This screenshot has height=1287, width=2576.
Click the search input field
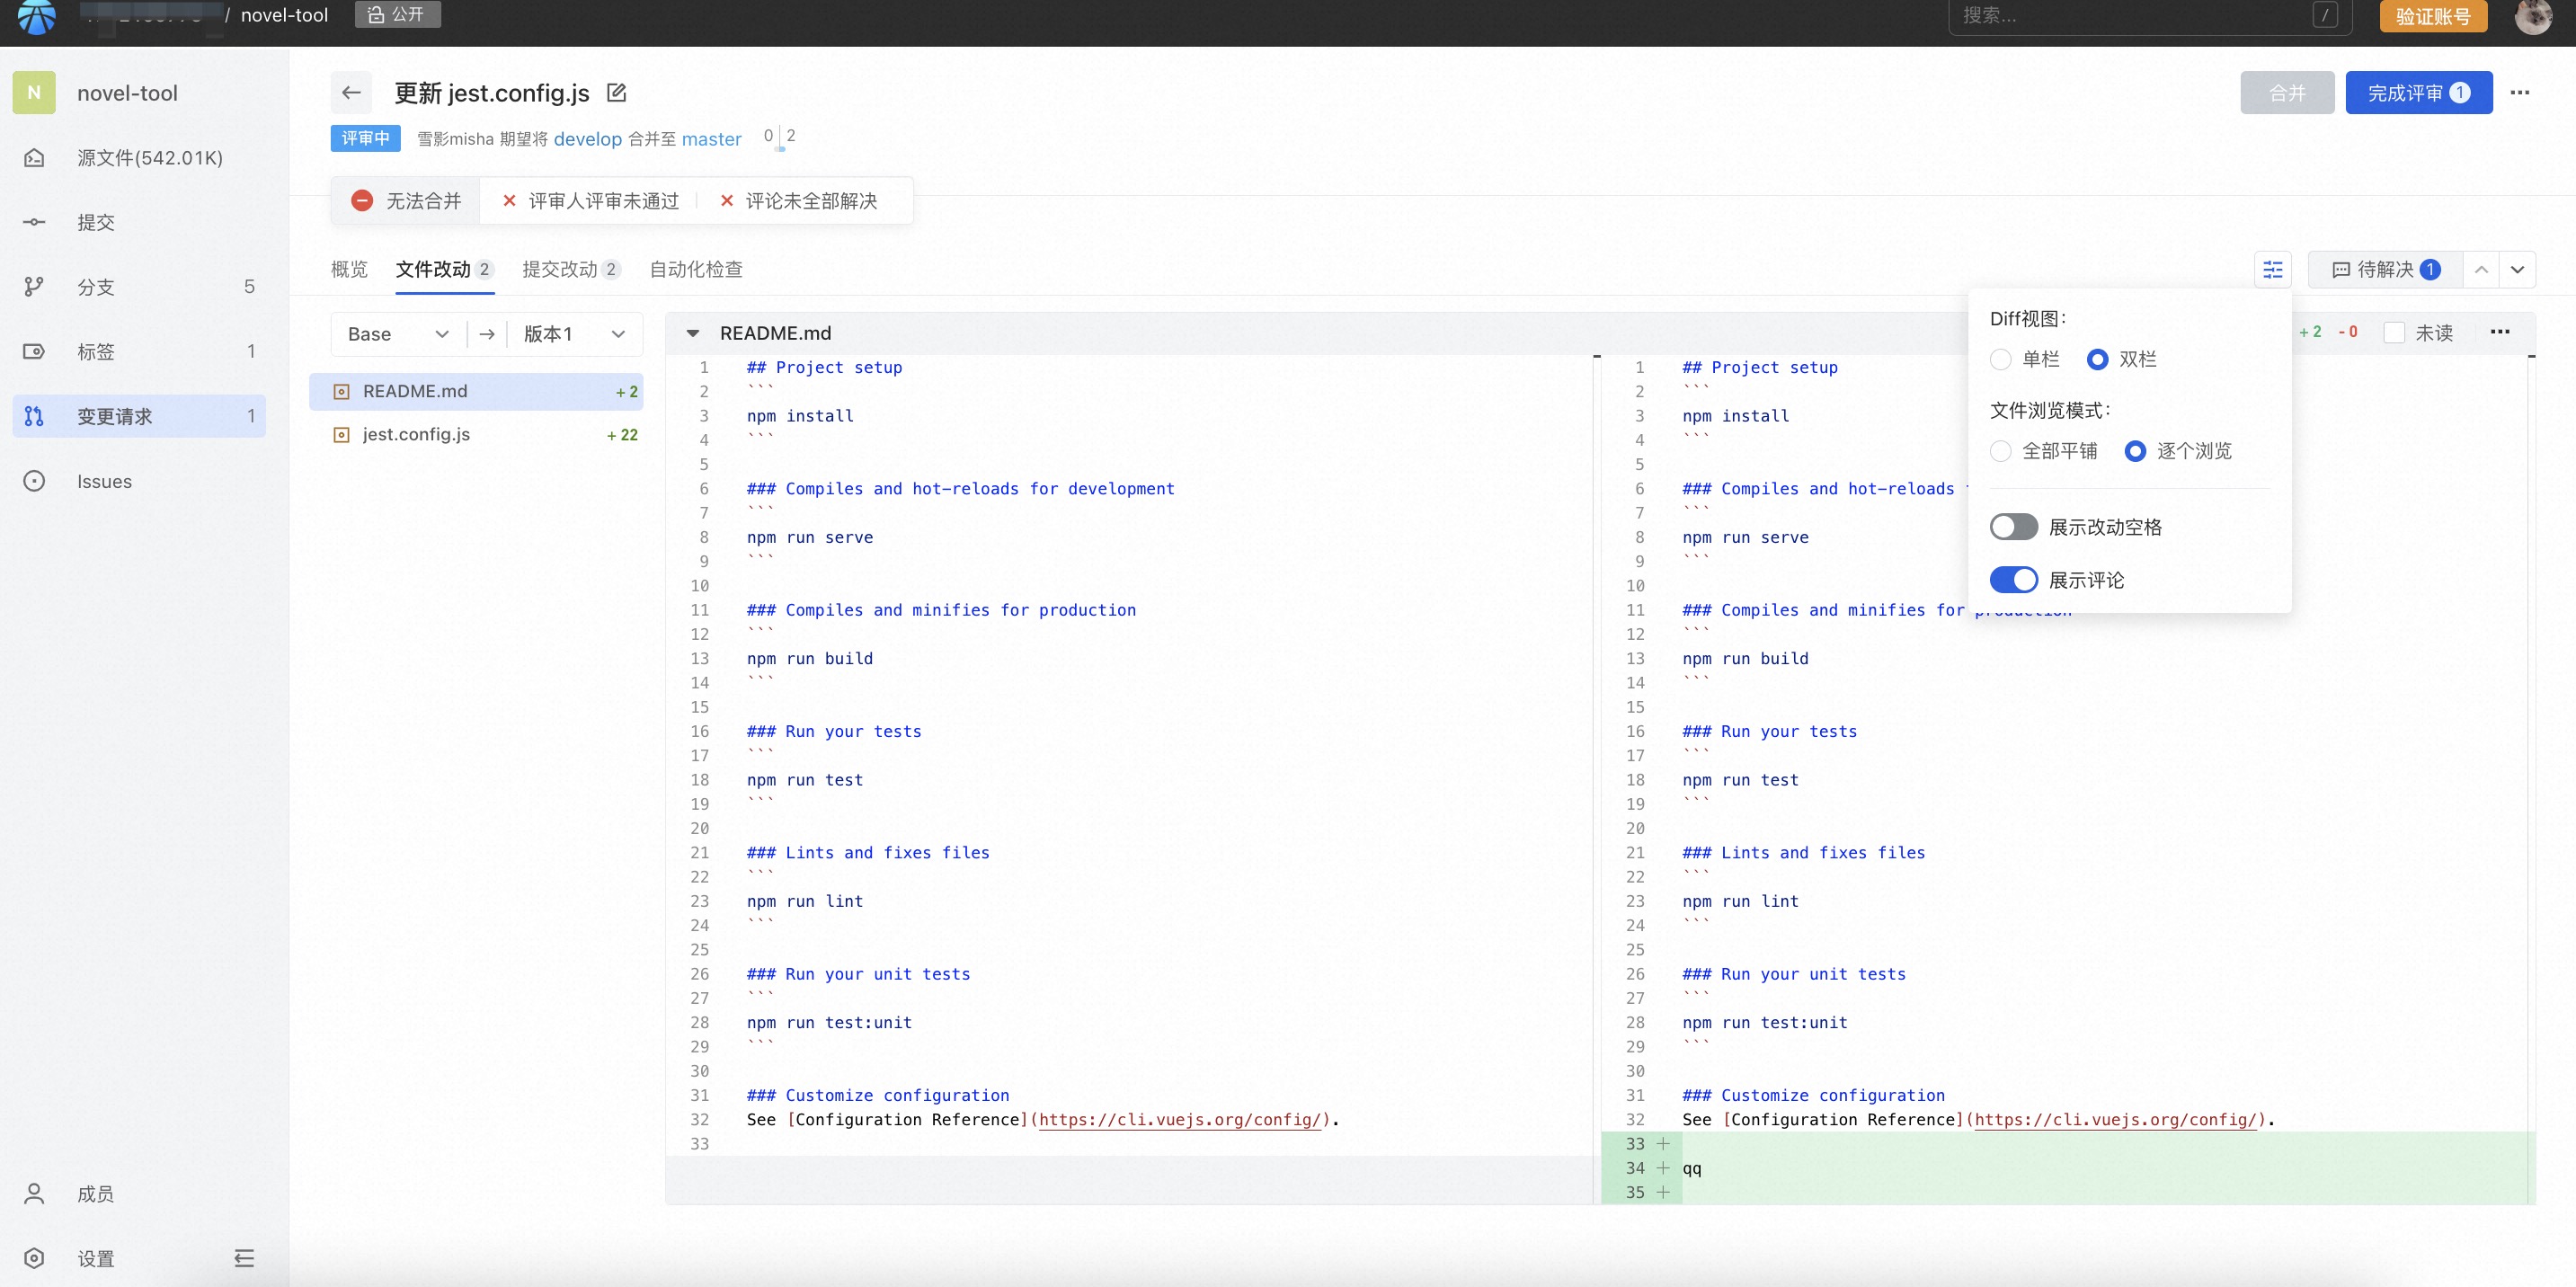tap(2150, 16)
